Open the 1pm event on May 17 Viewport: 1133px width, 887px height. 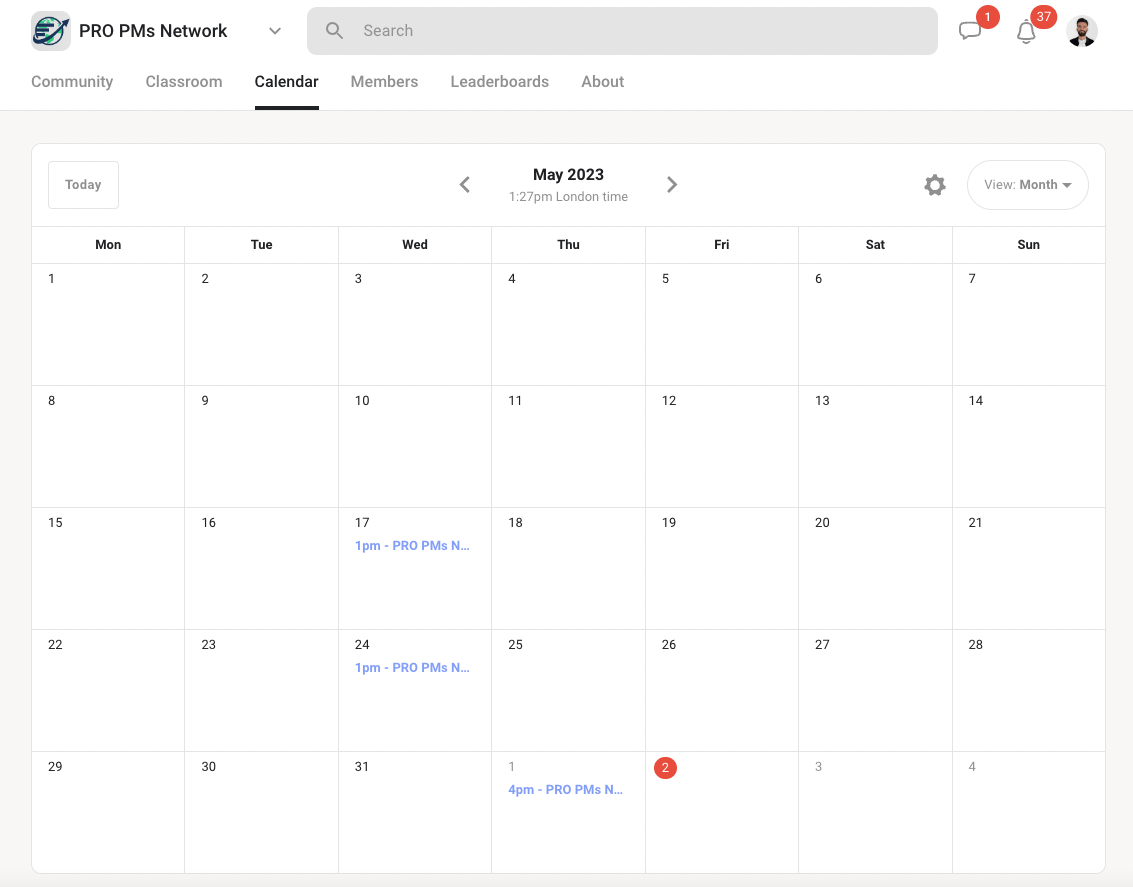point(412,546)
